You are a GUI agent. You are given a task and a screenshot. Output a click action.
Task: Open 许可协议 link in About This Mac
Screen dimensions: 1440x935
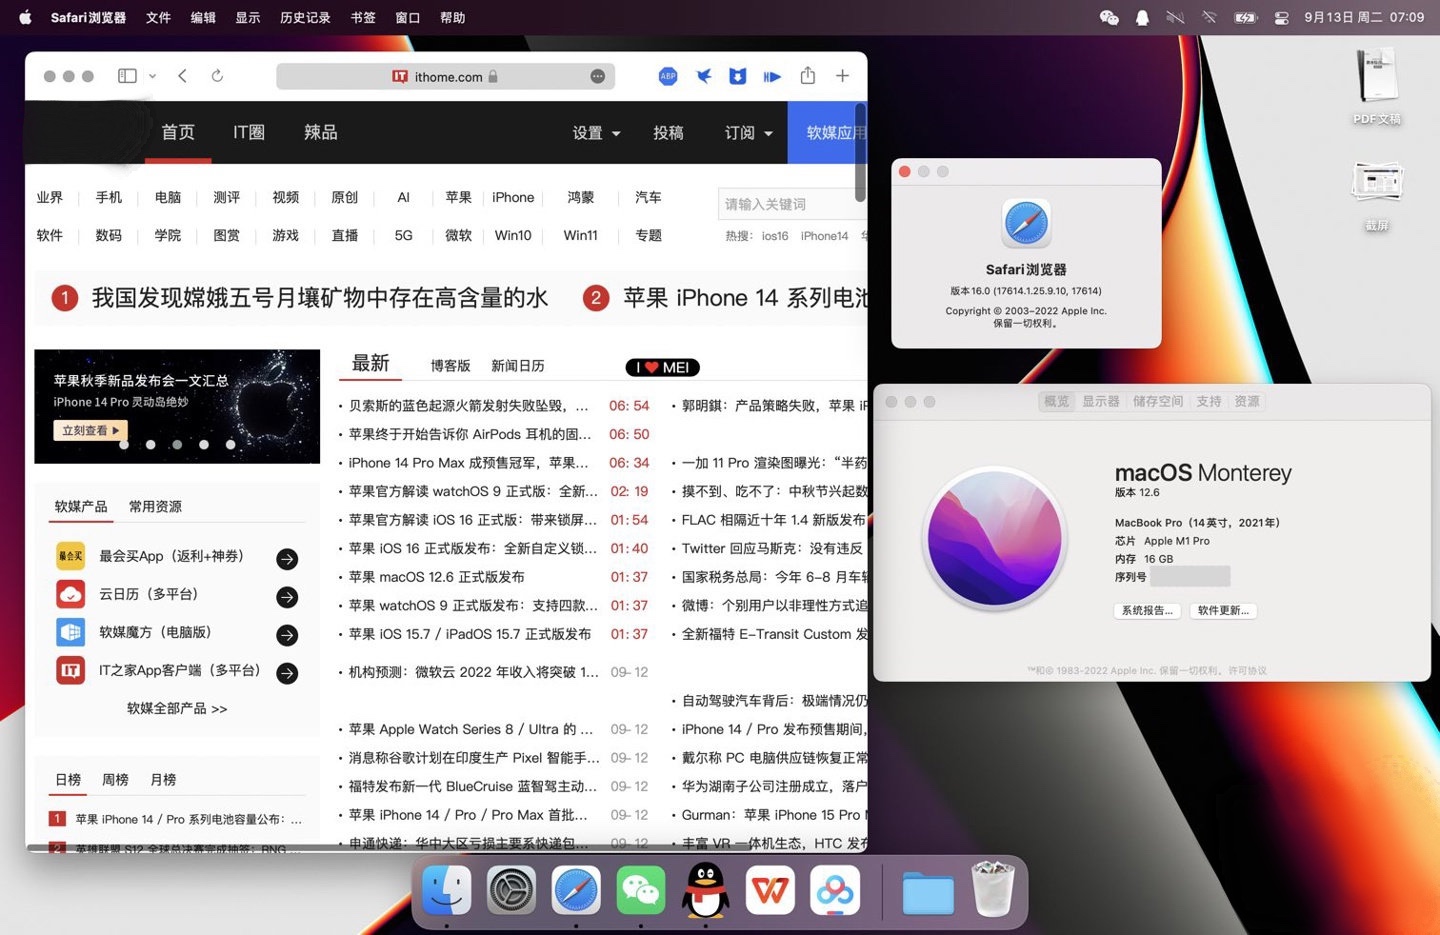pyautogui.click(x=1247, y=671)
